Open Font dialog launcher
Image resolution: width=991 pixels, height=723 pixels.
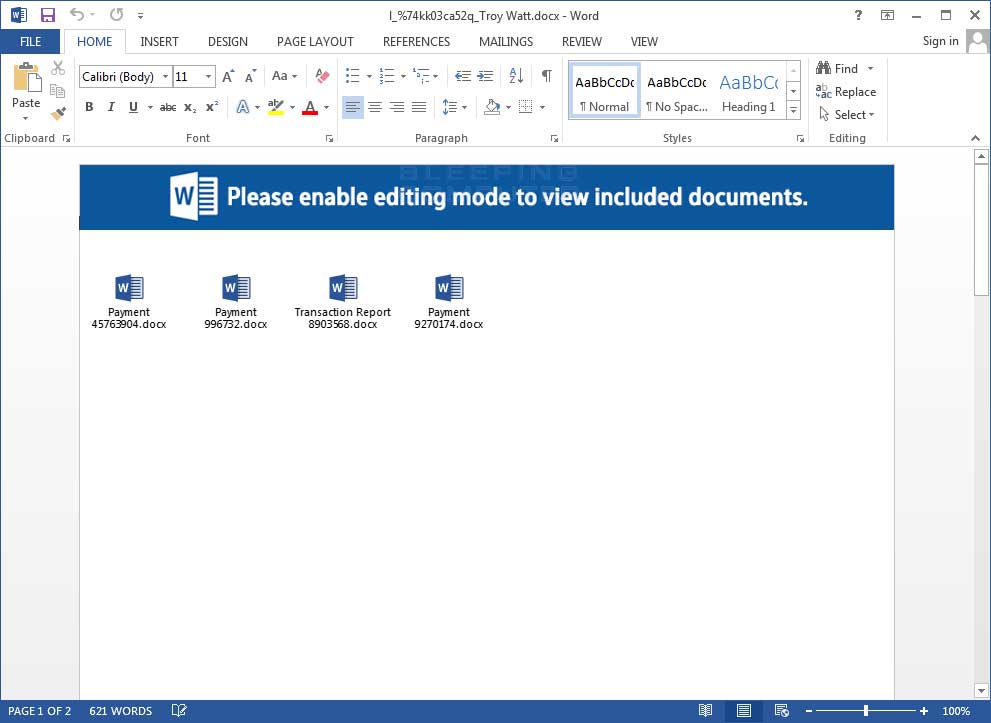point(329,138)
